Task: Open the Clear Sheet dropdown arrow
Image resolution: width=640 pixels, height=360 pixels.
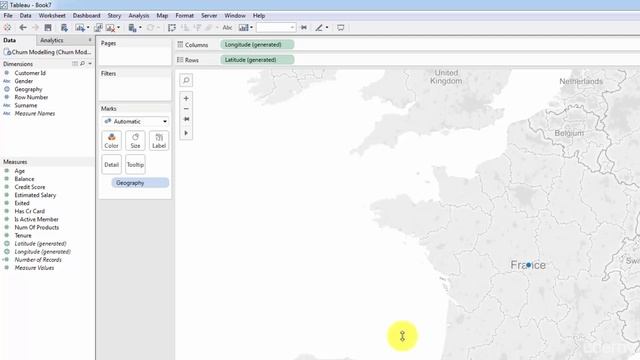Action: 118,27
